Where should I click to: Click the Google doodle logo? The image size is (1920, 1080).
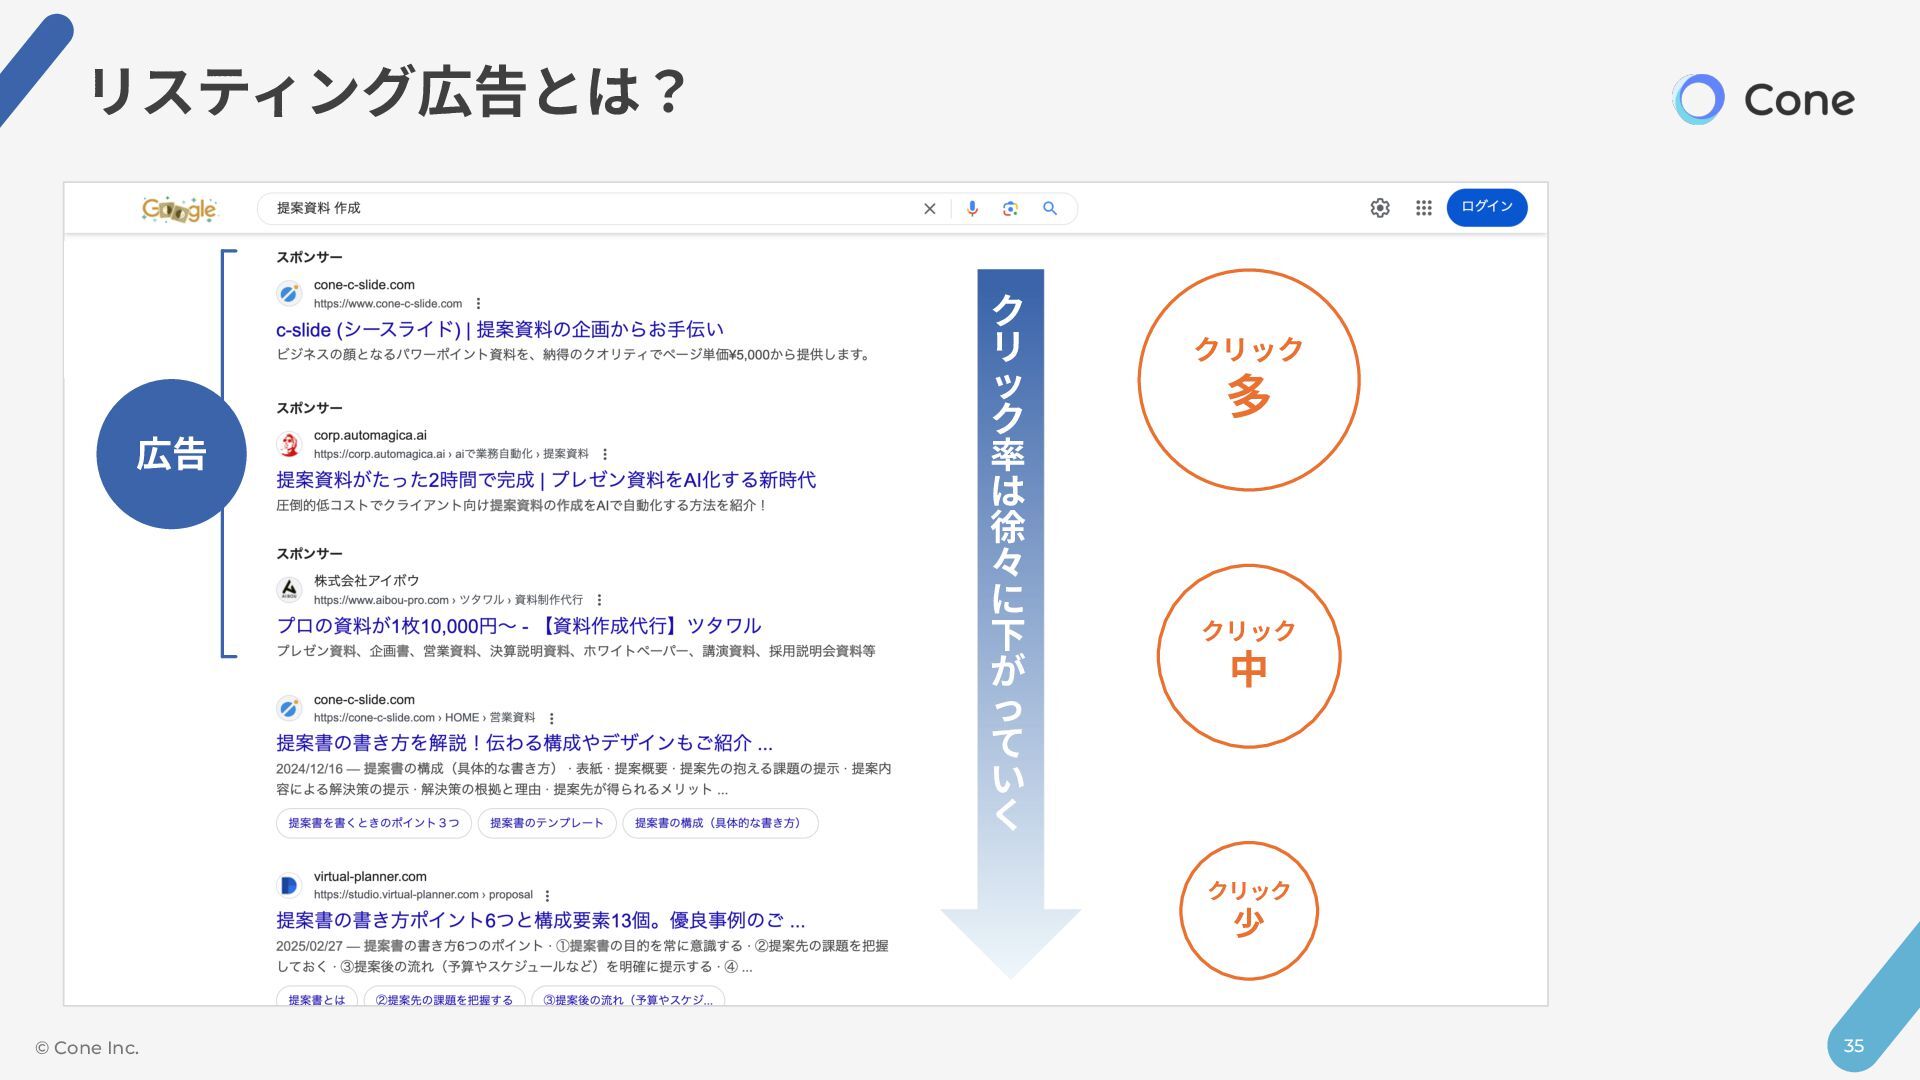click(x=180, y=209)
